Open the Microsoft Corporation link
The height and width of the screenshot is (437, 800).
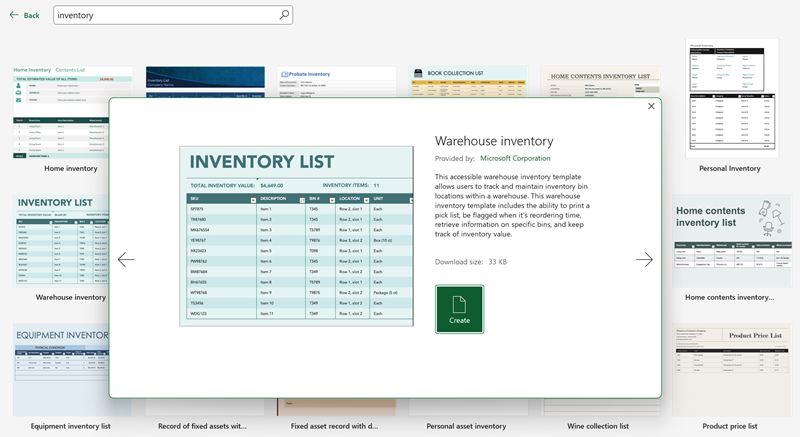515,159
